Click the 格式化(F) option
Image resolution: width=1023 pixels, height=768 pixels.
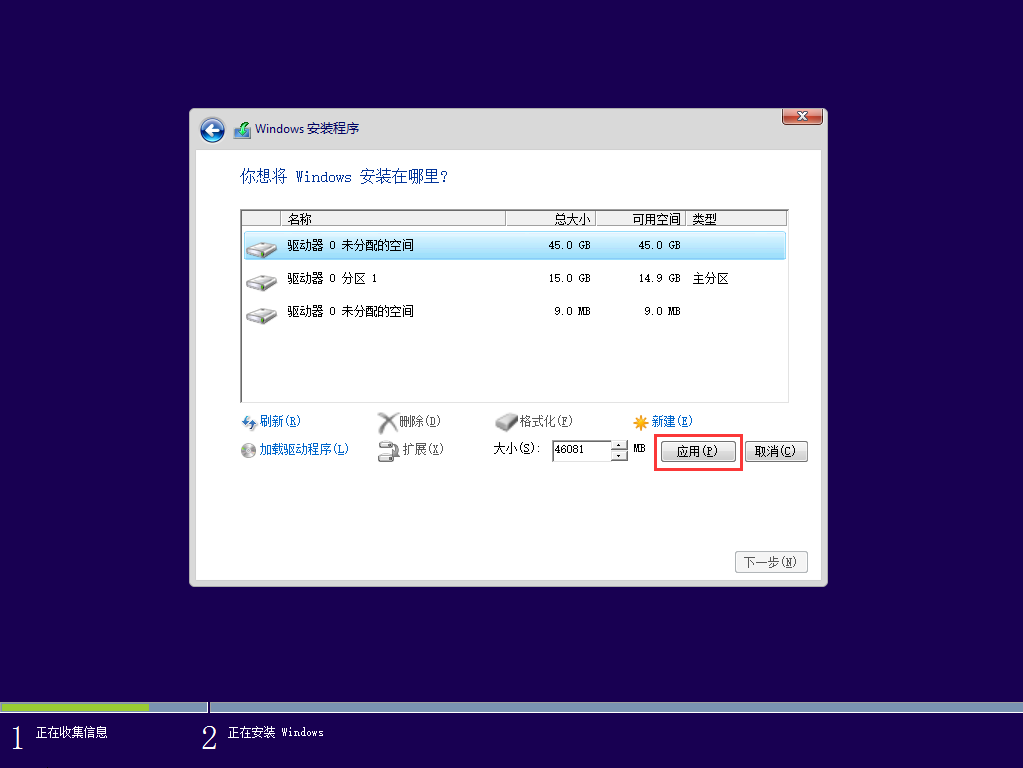coord(545,422)
